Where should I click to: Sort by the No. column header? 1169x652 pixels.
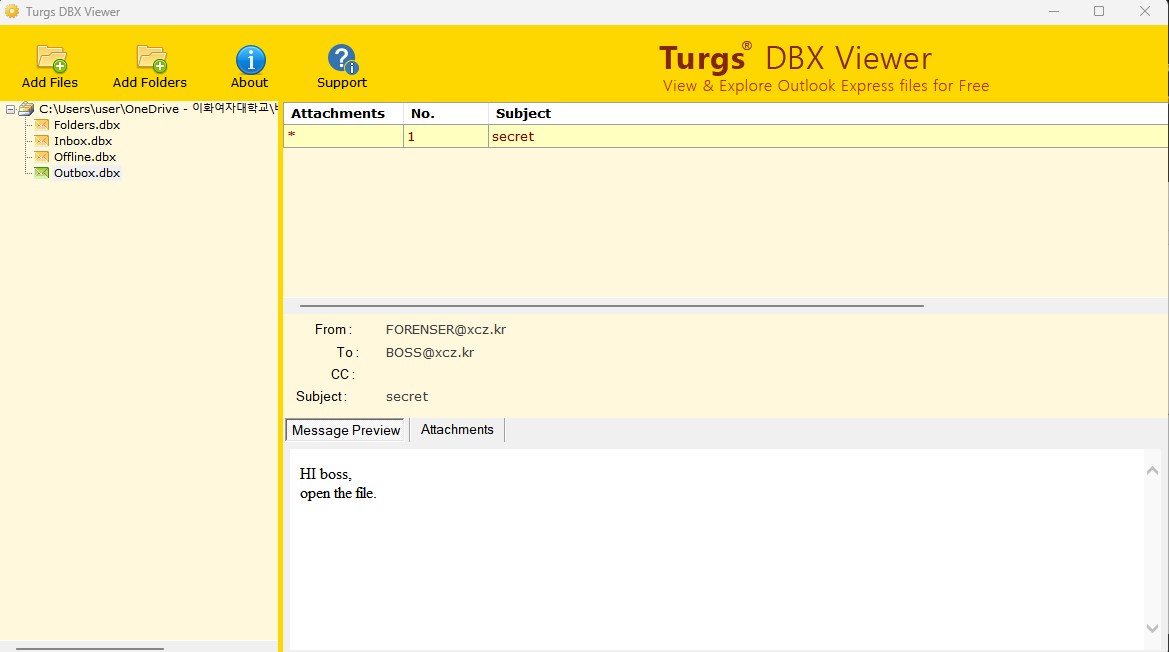tap(446, 114)
